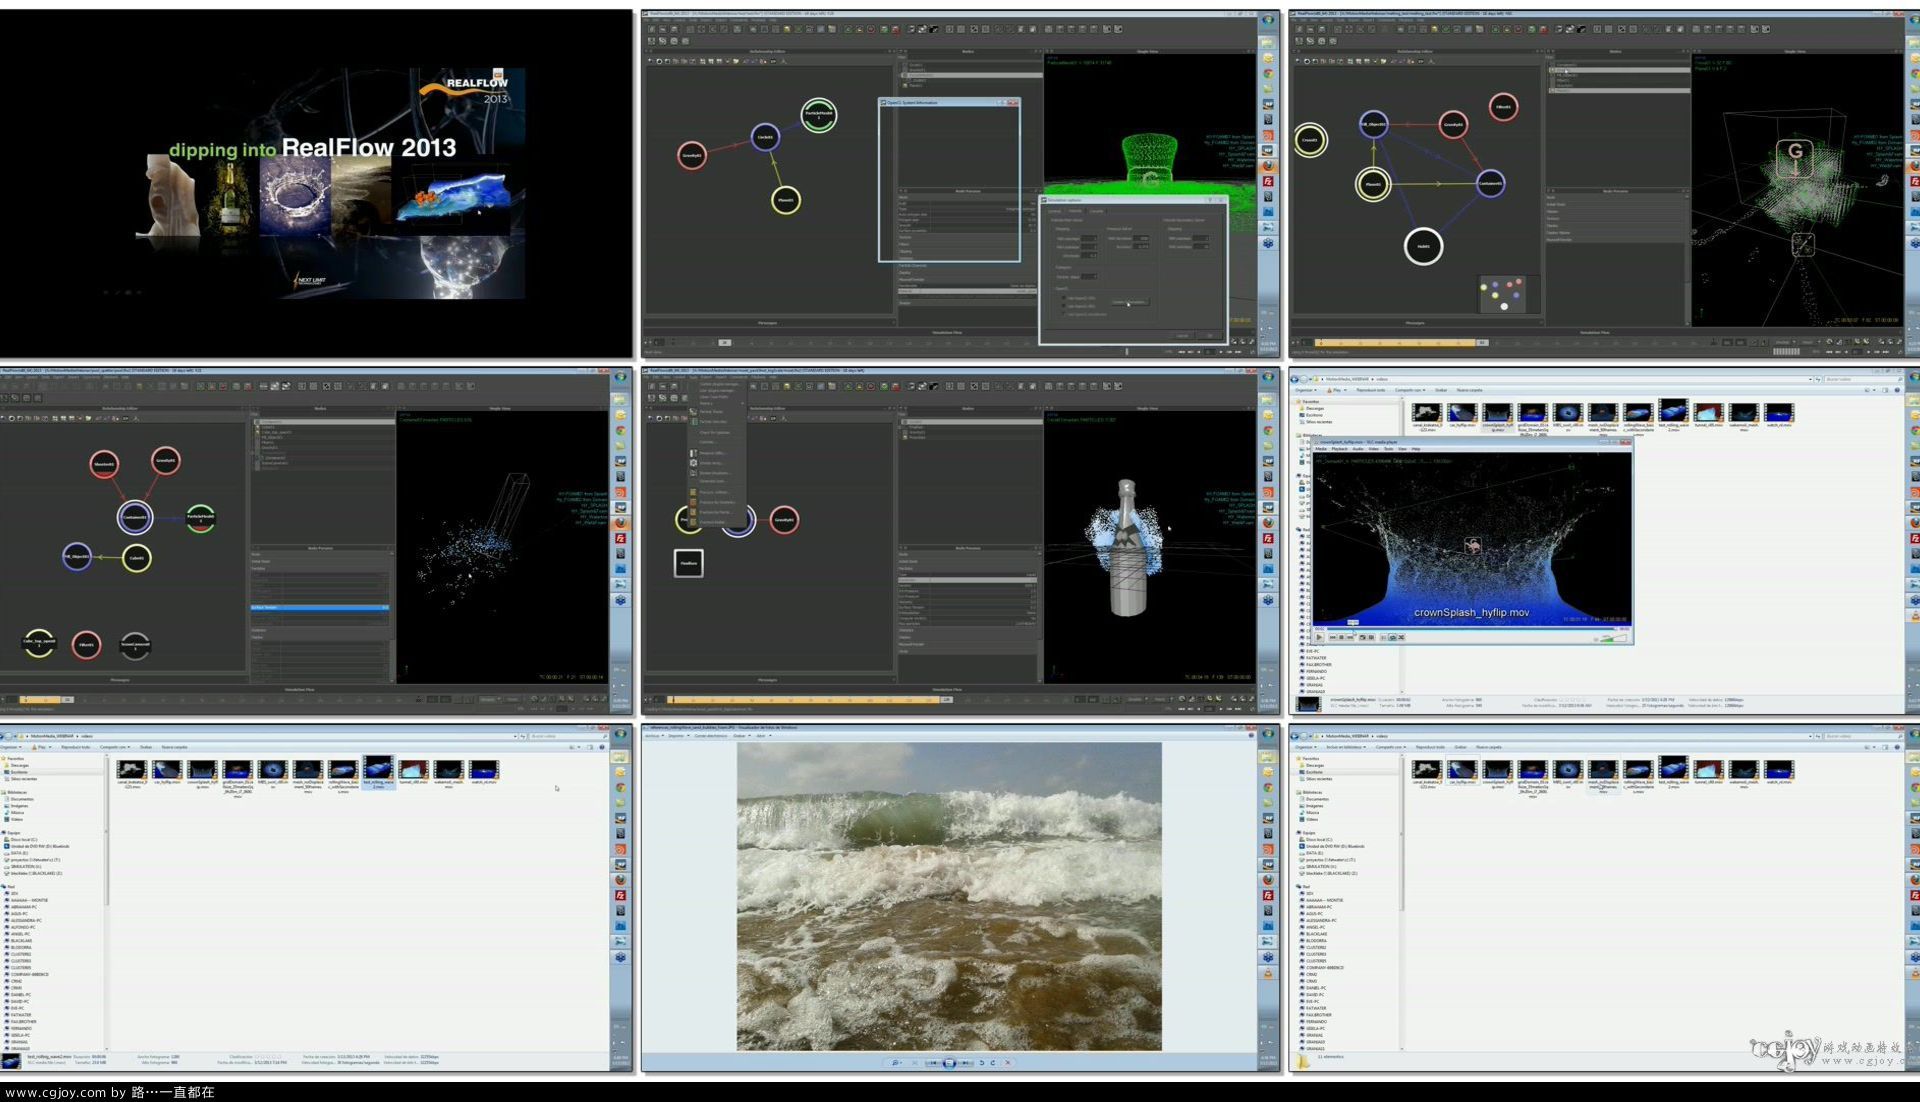Play the video in VLC media player
The height and width of the screenshot is (1102, 1920).
[x=1319, y=637]
